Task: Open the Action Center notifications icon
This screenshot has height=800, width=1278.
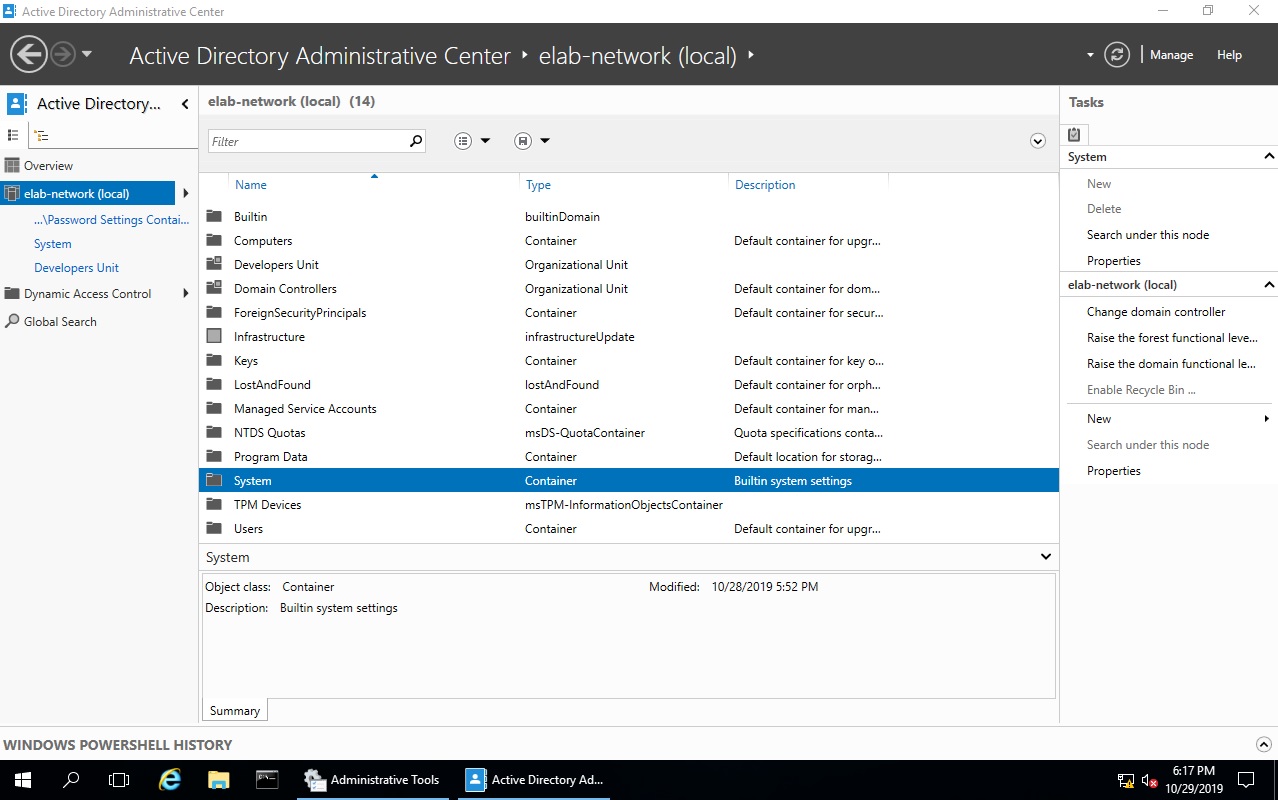Action: [1246, 780]
